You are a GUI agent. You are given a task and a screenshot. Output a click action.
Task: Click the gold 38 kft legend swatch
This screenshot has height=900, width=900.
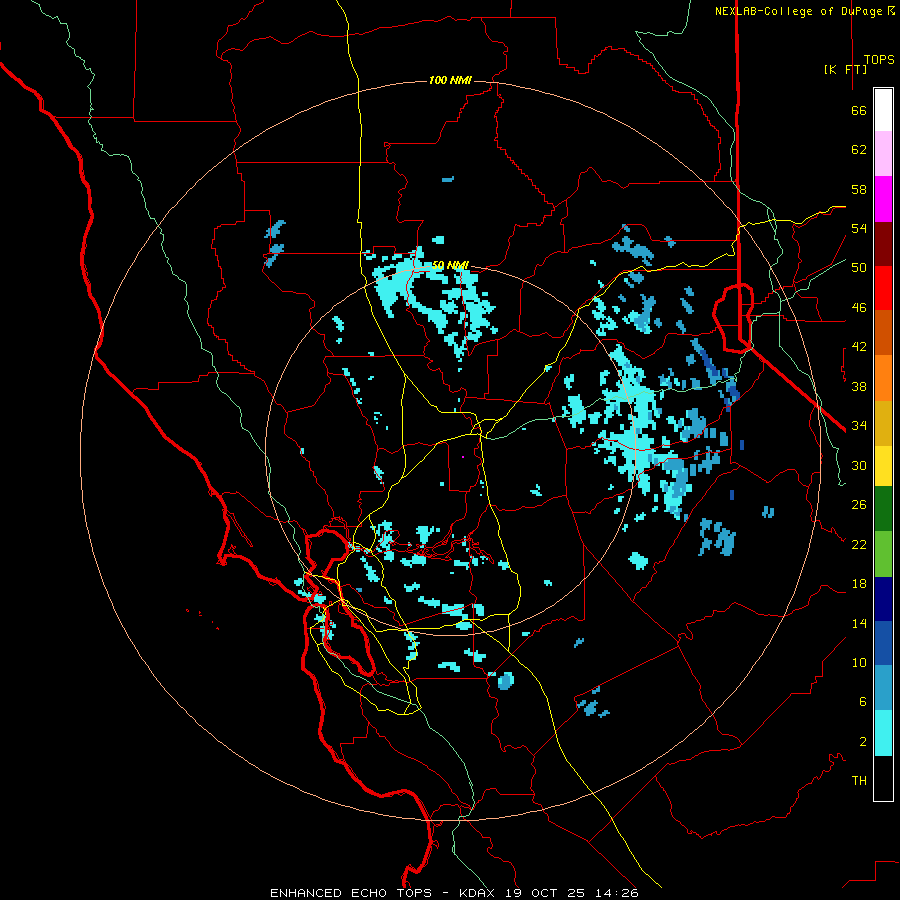tap(883, 423)
